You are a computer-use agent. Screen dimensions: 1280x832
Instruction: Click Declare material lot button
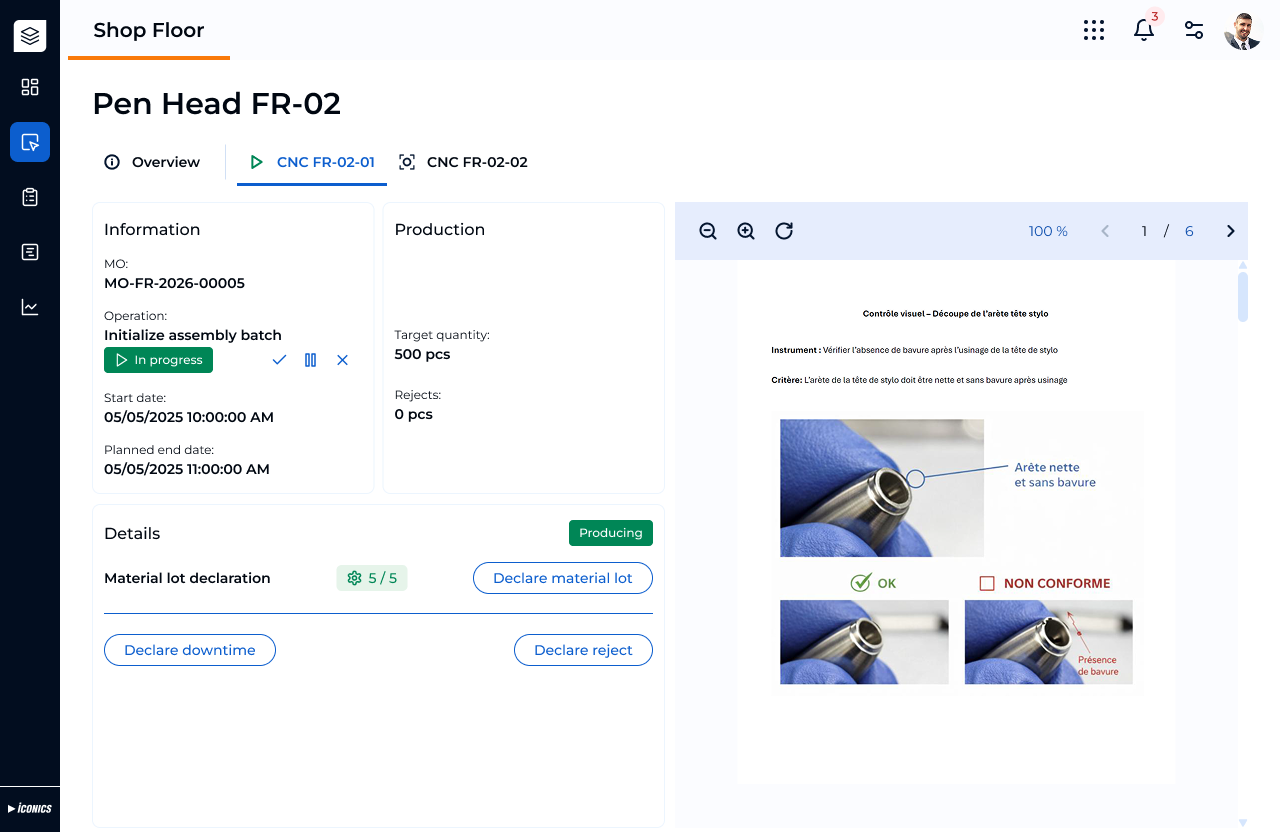(563, 578)
